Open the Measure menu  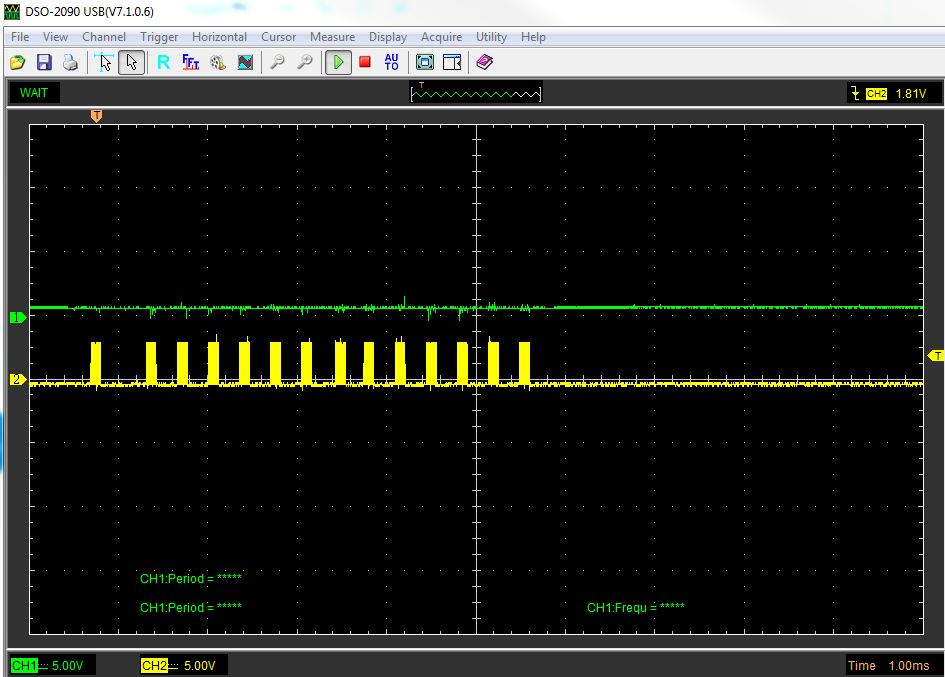(333, 37)
